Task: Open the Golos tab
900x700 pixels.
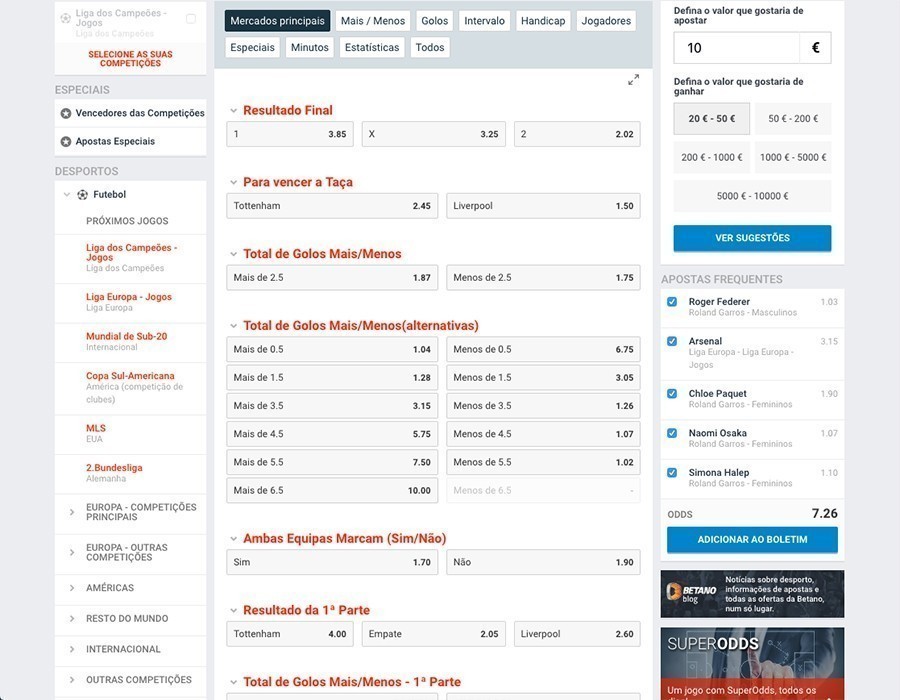Action: tap(435, 21)
